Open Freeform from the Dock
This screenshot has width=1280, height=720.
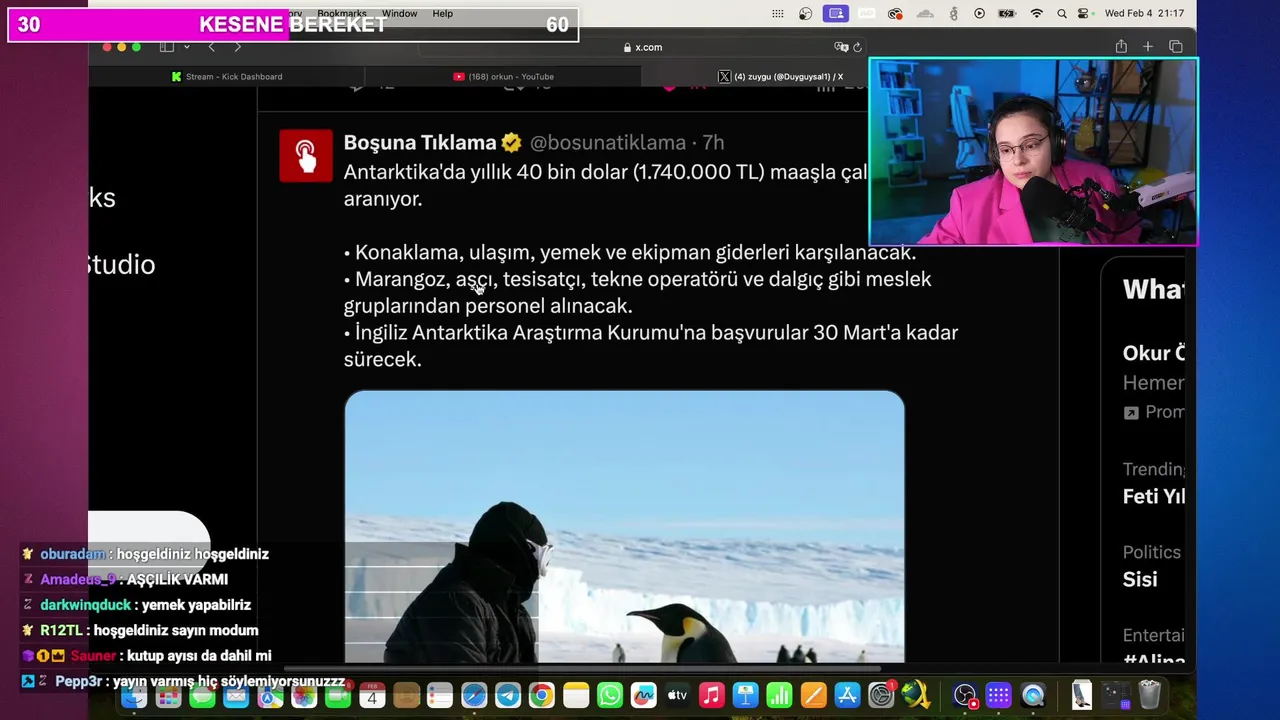(644, 695)
